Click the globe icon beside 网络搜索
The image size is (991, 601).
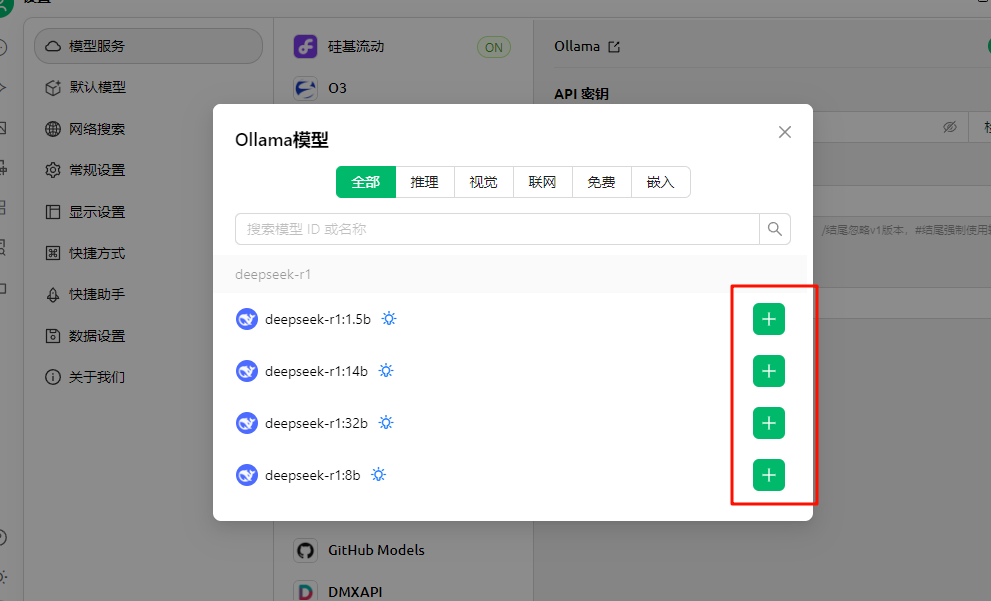click(x=53, y=129)
